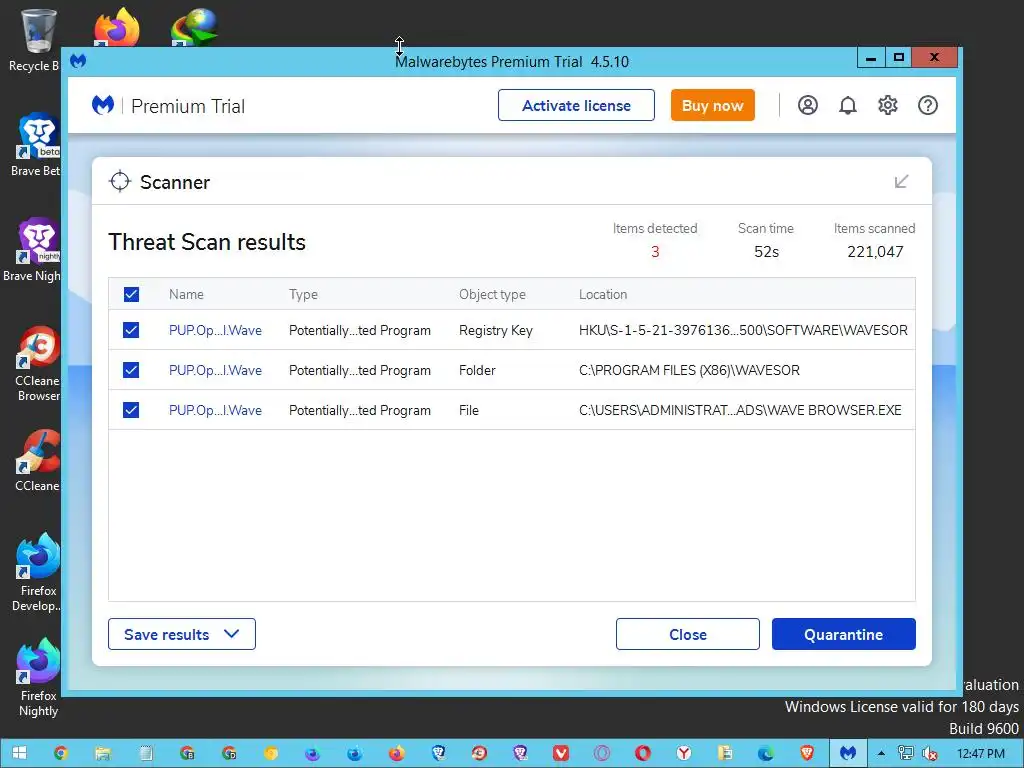1024x768 pixels.
Task: Select the Firefox Nightly desktop shortcut
Action: coord(38,678)
